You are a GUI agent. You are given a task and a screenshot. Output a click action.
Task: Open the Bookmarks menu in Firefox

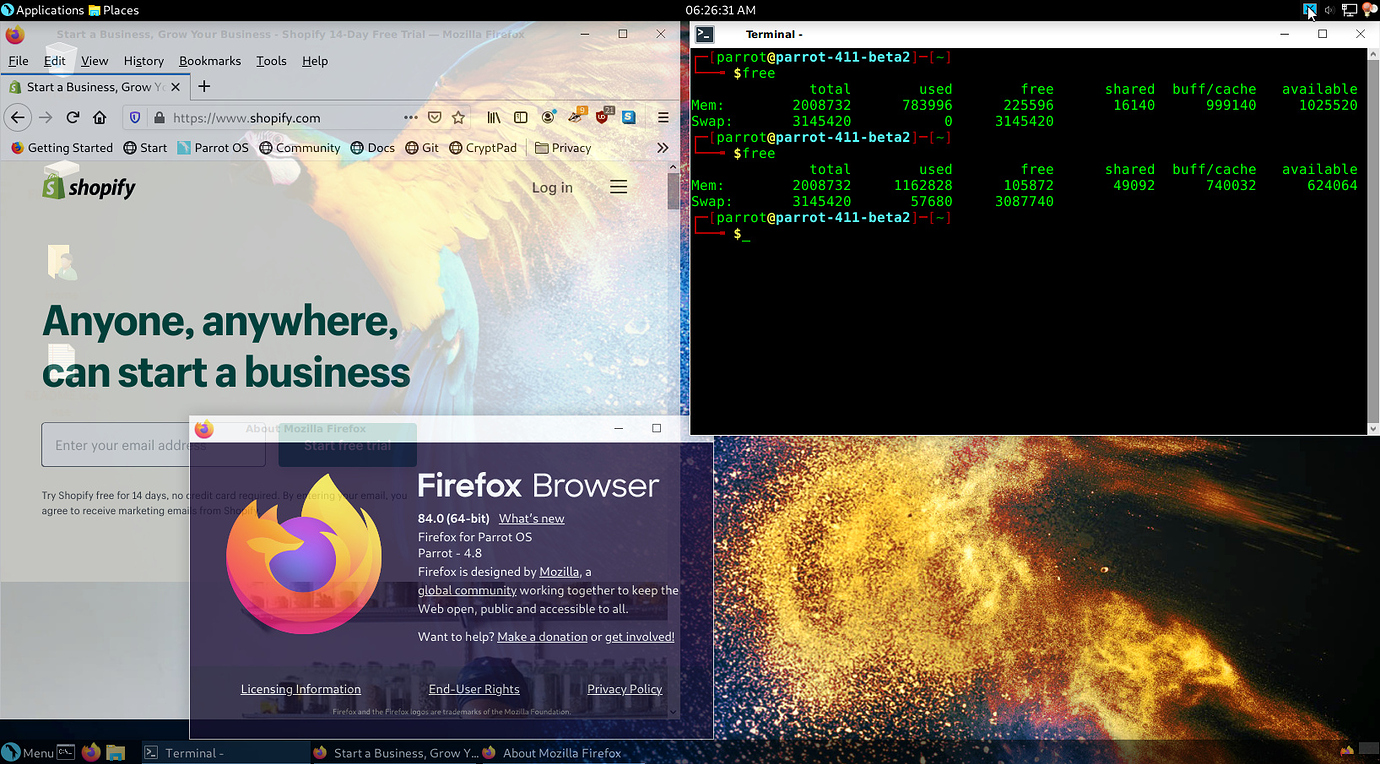(210, 61)
